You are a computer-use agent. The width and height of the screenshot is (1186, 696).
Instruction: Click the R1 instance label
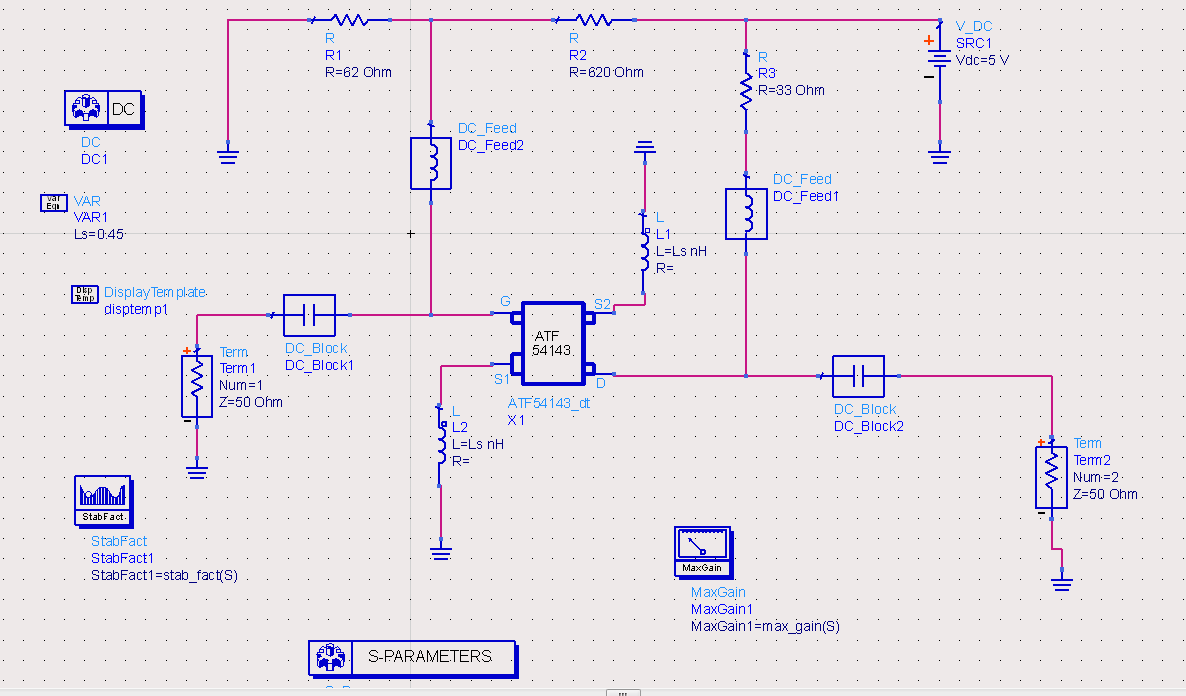click(334, 55)
